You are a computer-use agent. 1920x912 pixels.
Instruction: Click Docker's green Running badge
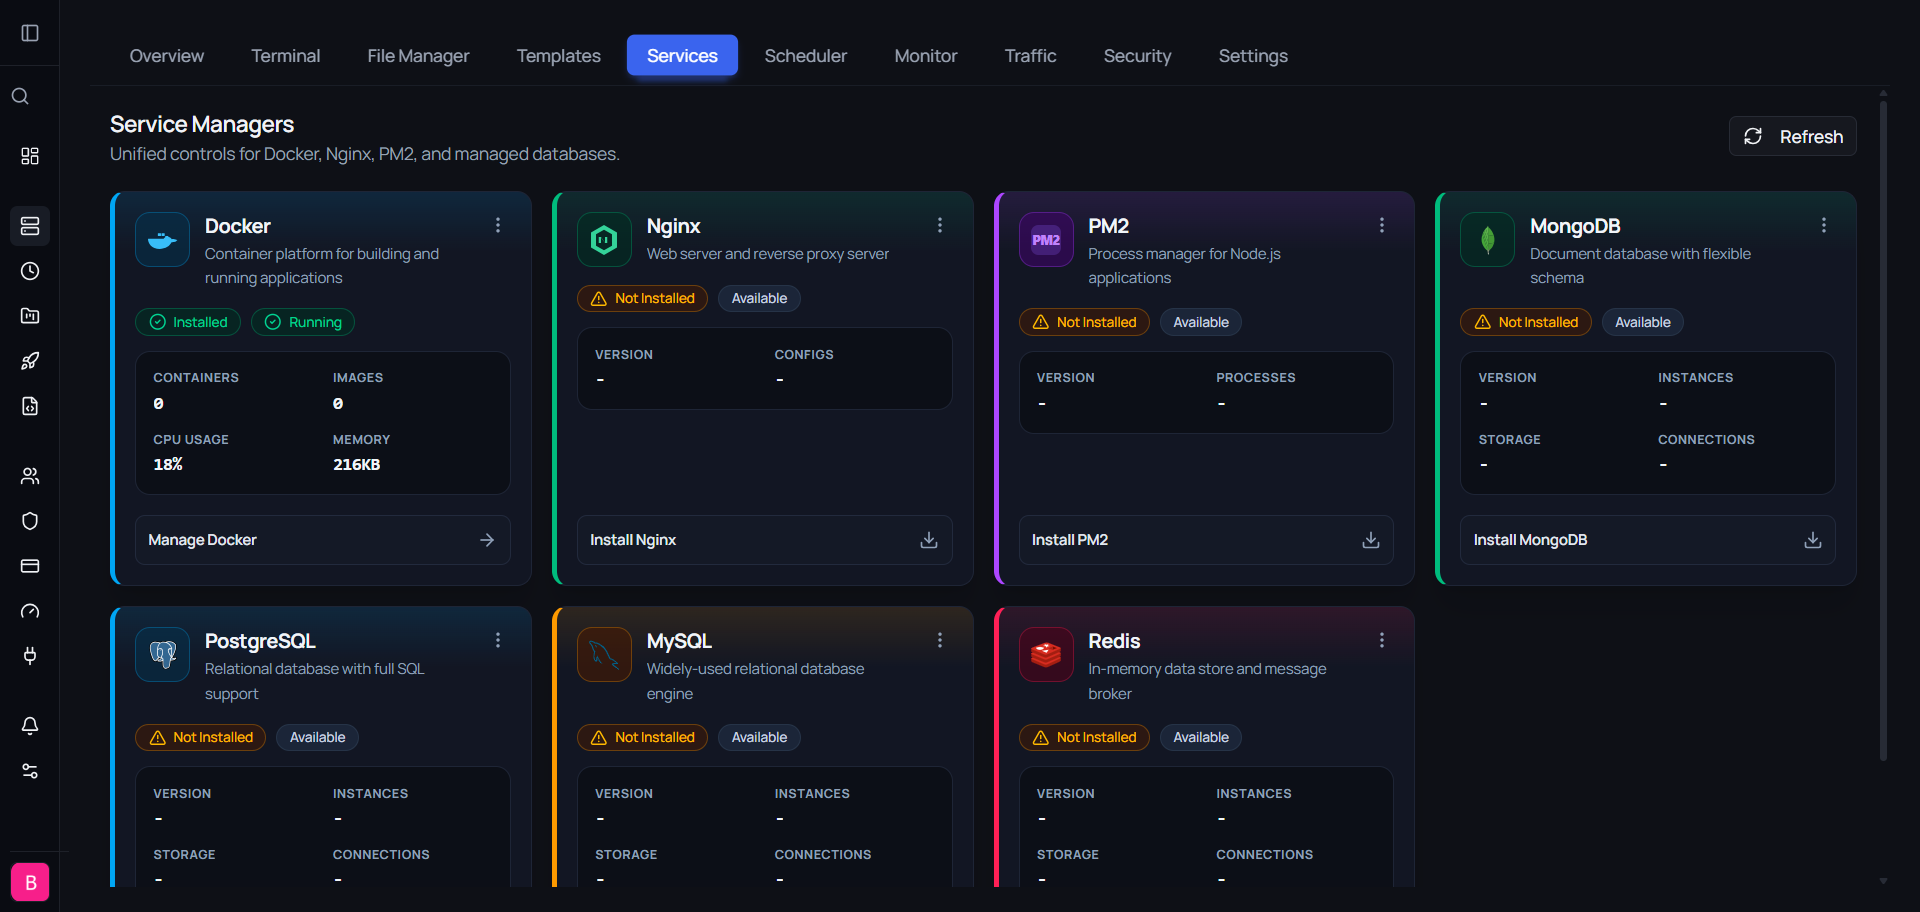(303, 322)
